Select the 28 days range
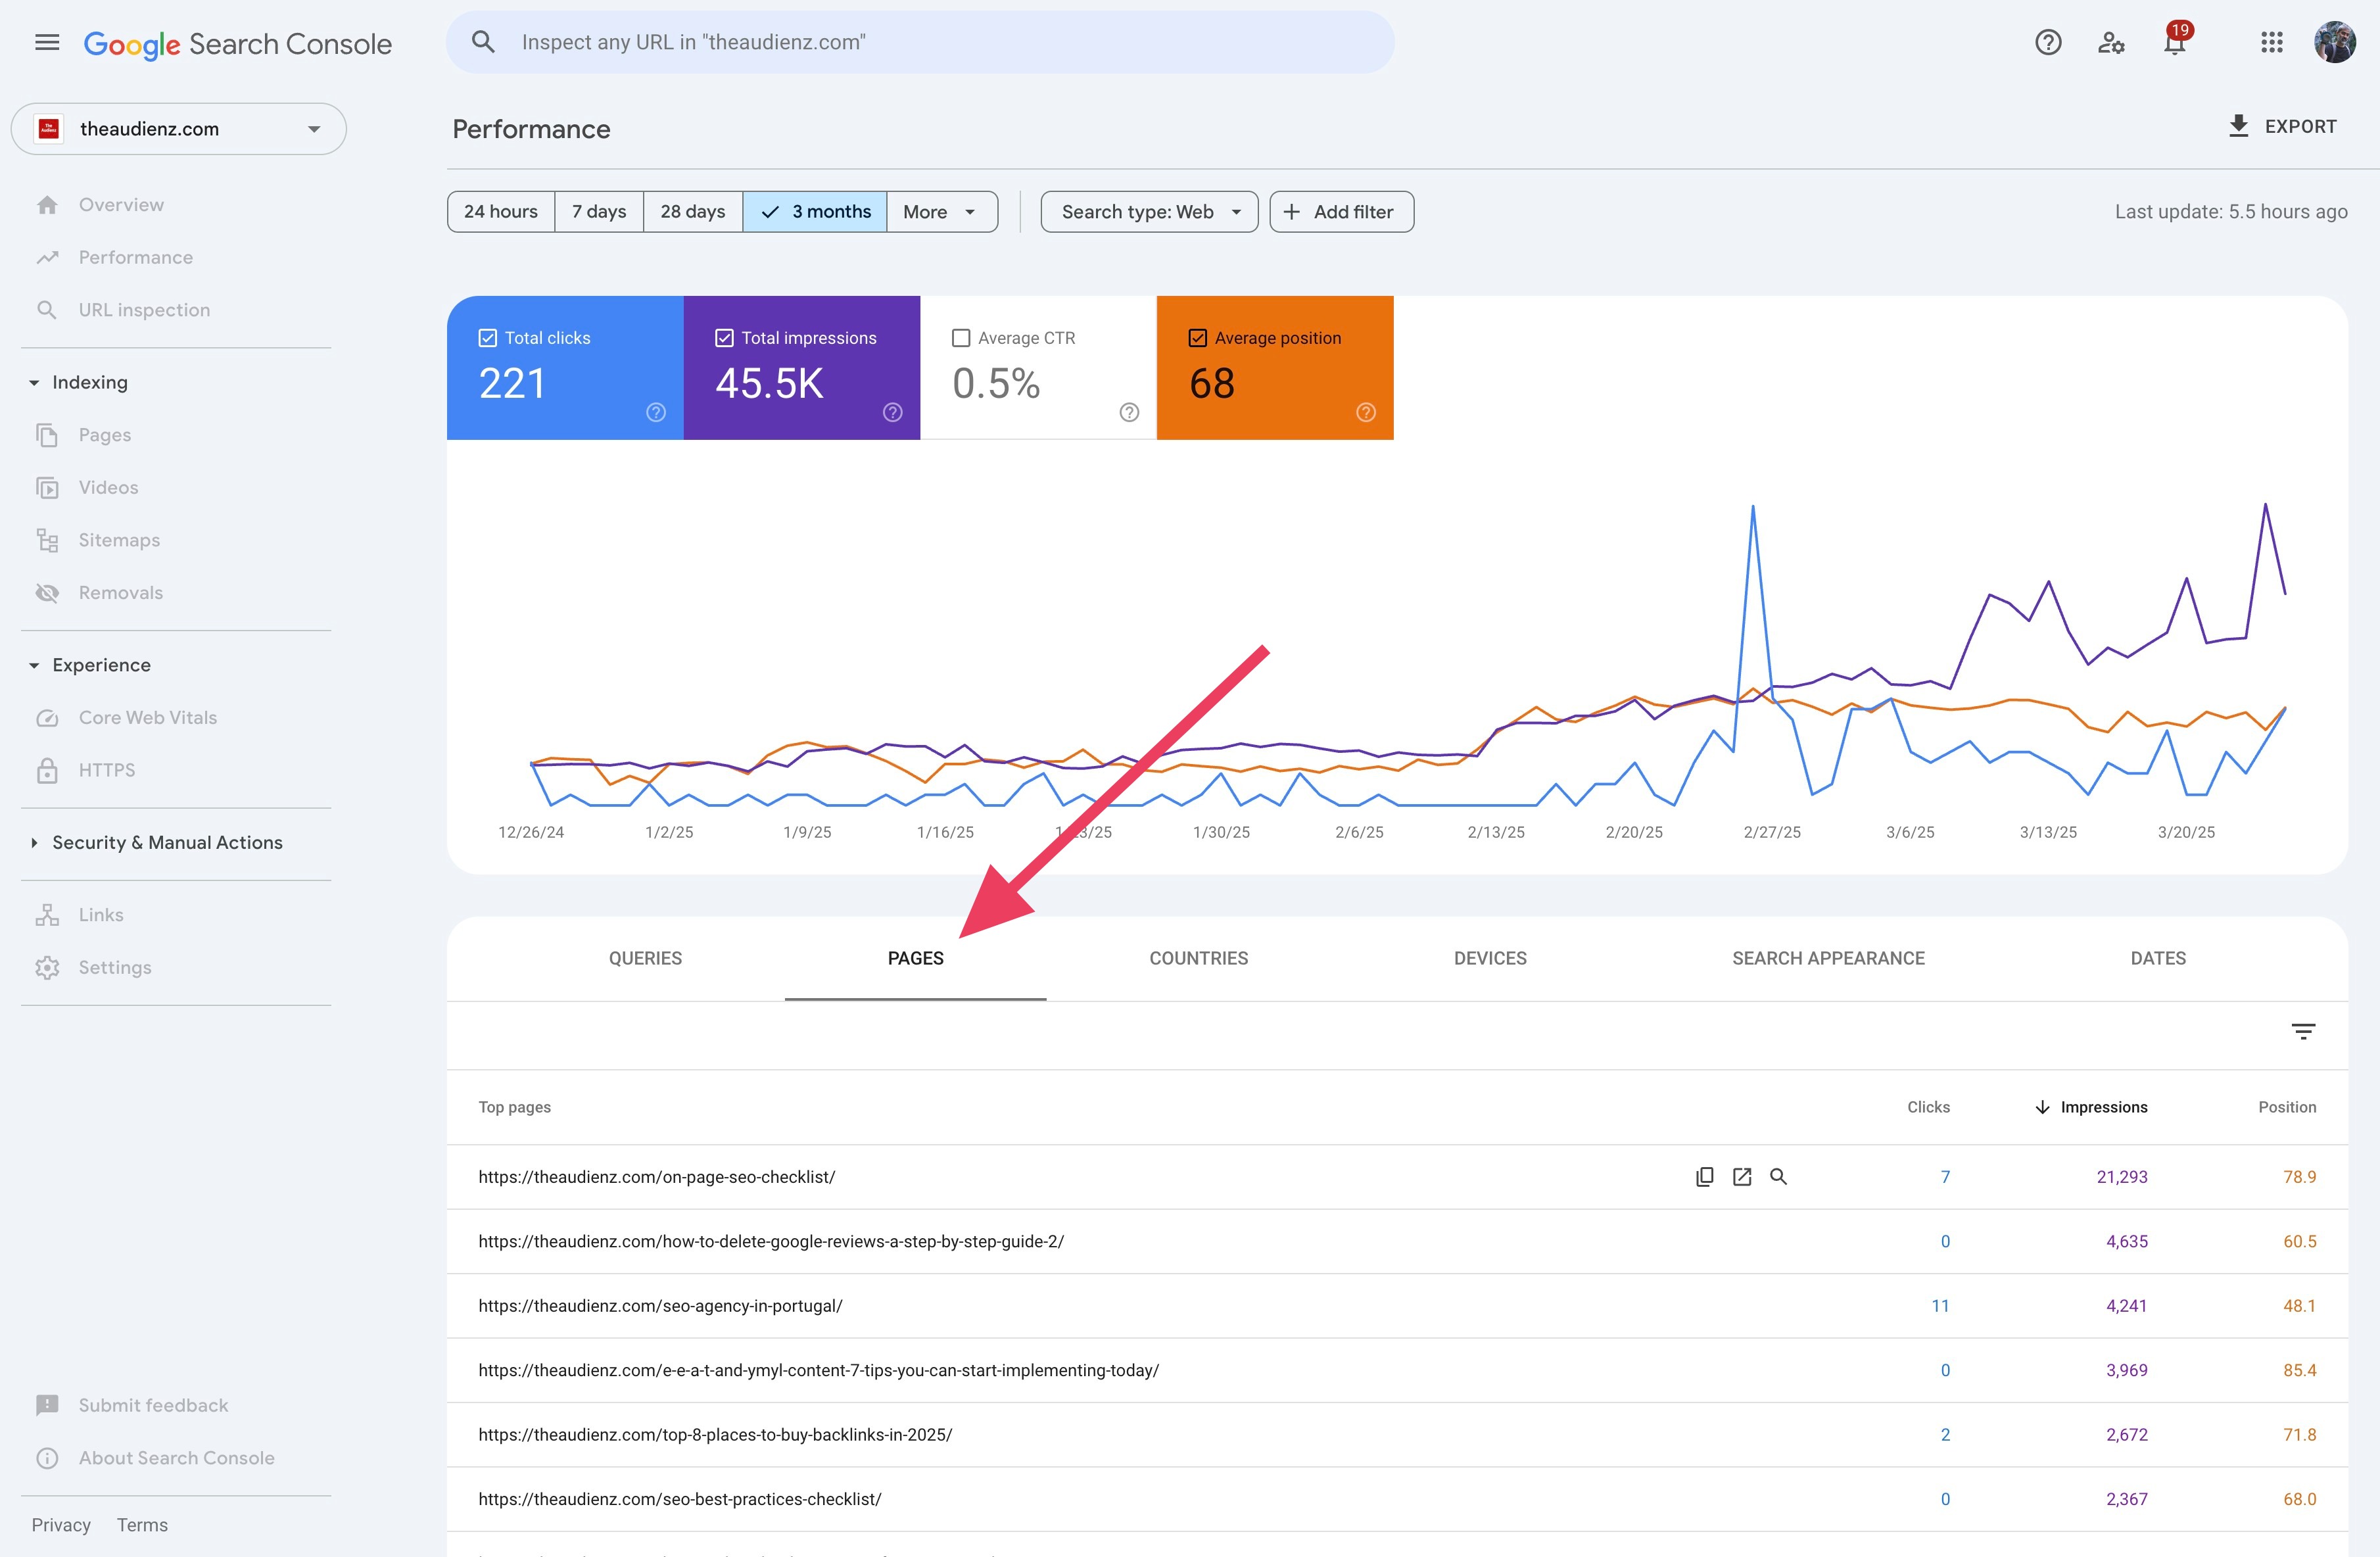Screen dimensions: 2380x1557 click(693, 212)
